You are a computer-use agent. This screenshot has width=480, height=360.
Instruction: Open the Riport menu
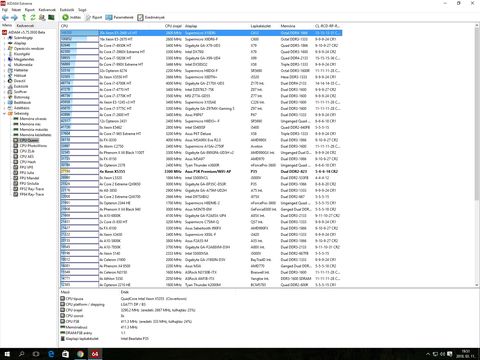30,10
